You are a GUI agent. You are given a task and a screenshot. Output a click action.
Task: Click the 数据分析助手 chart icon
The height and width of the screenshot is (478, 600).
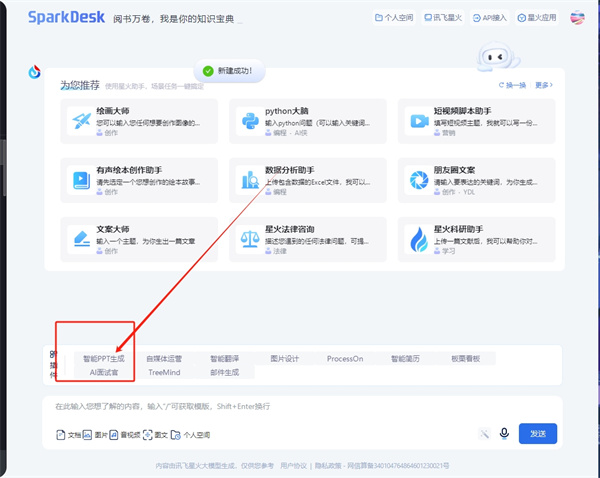click(250, 180)
